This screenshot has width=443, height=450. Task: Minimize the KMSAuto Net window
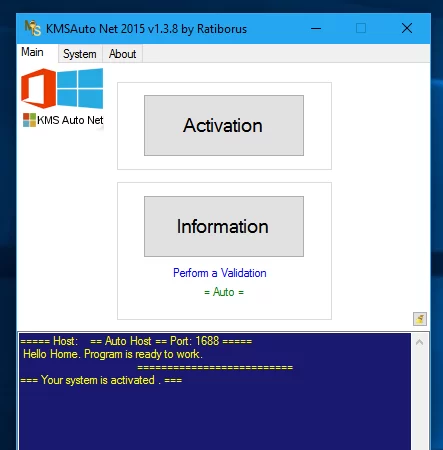point(316,29)
